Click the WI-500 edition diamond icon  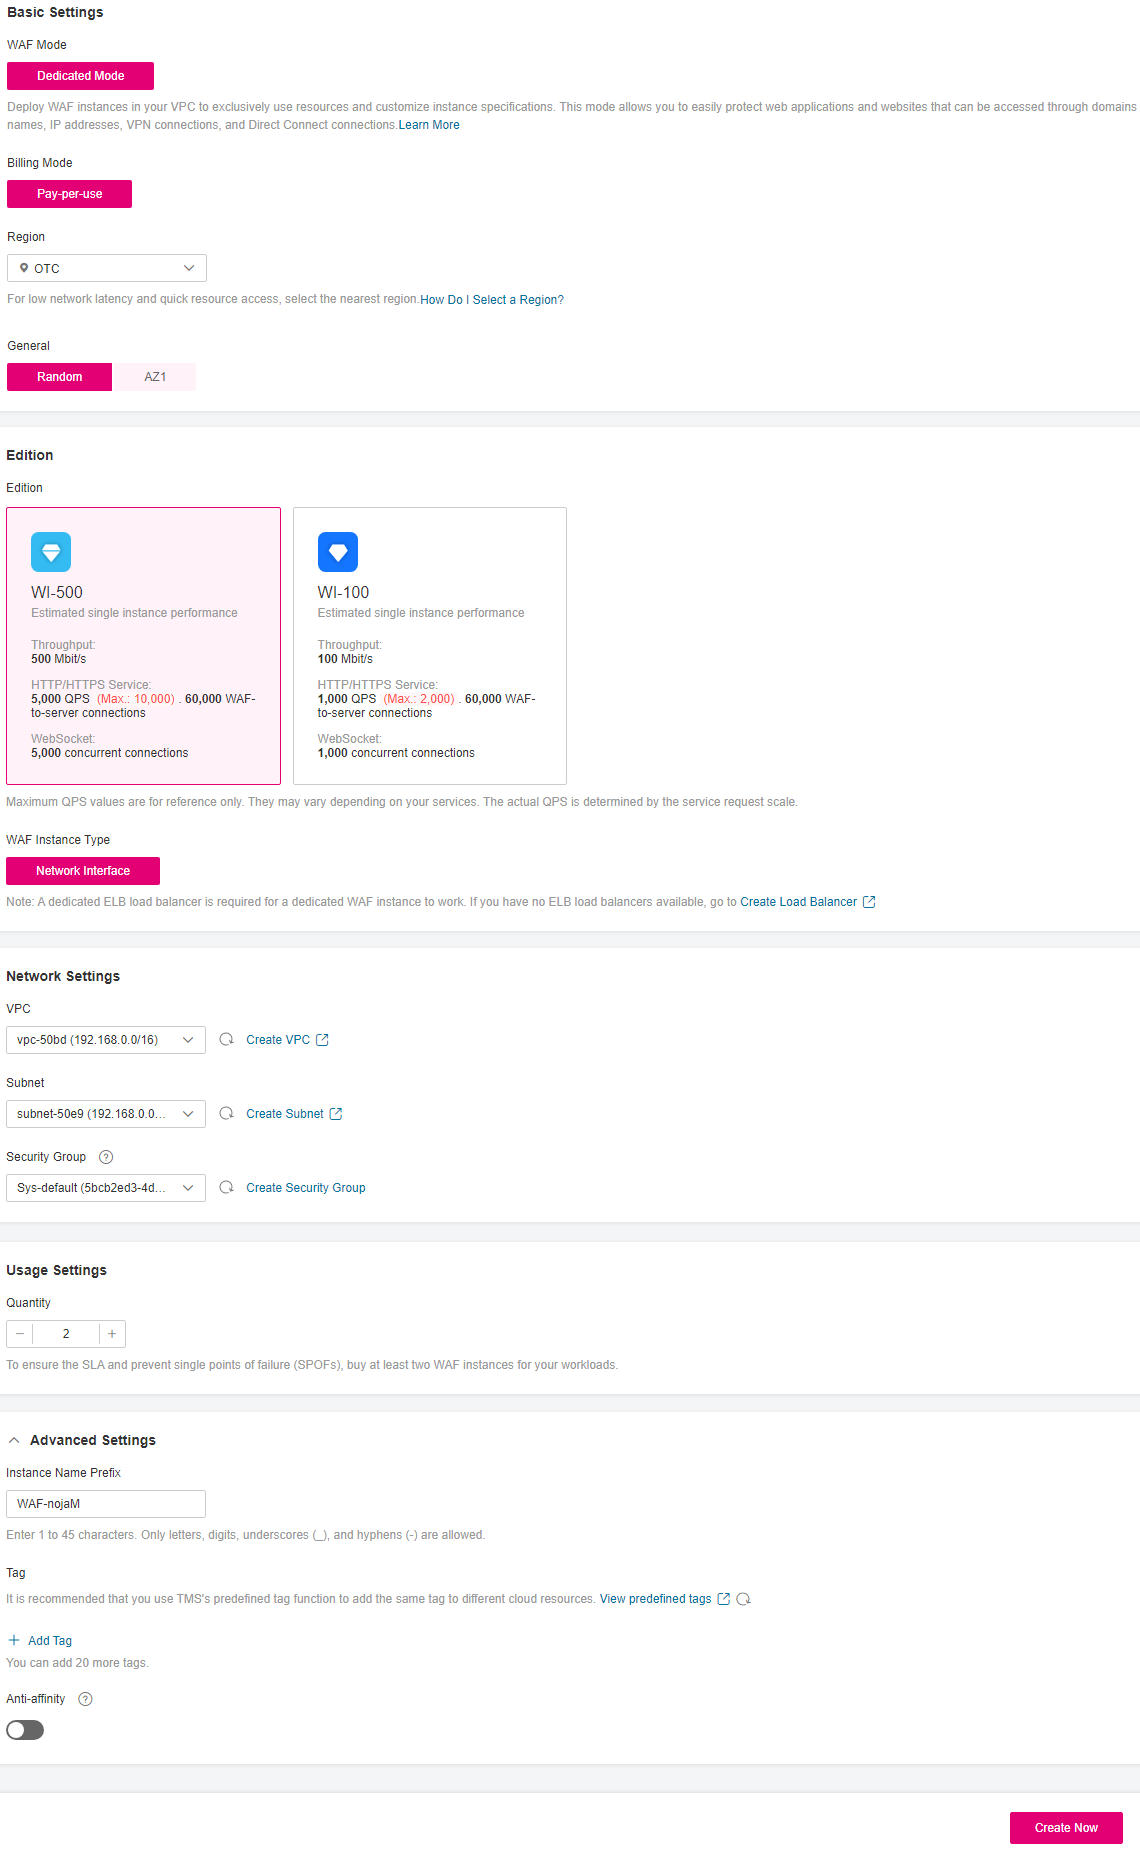pyautogui.click(x=51, y=552)
